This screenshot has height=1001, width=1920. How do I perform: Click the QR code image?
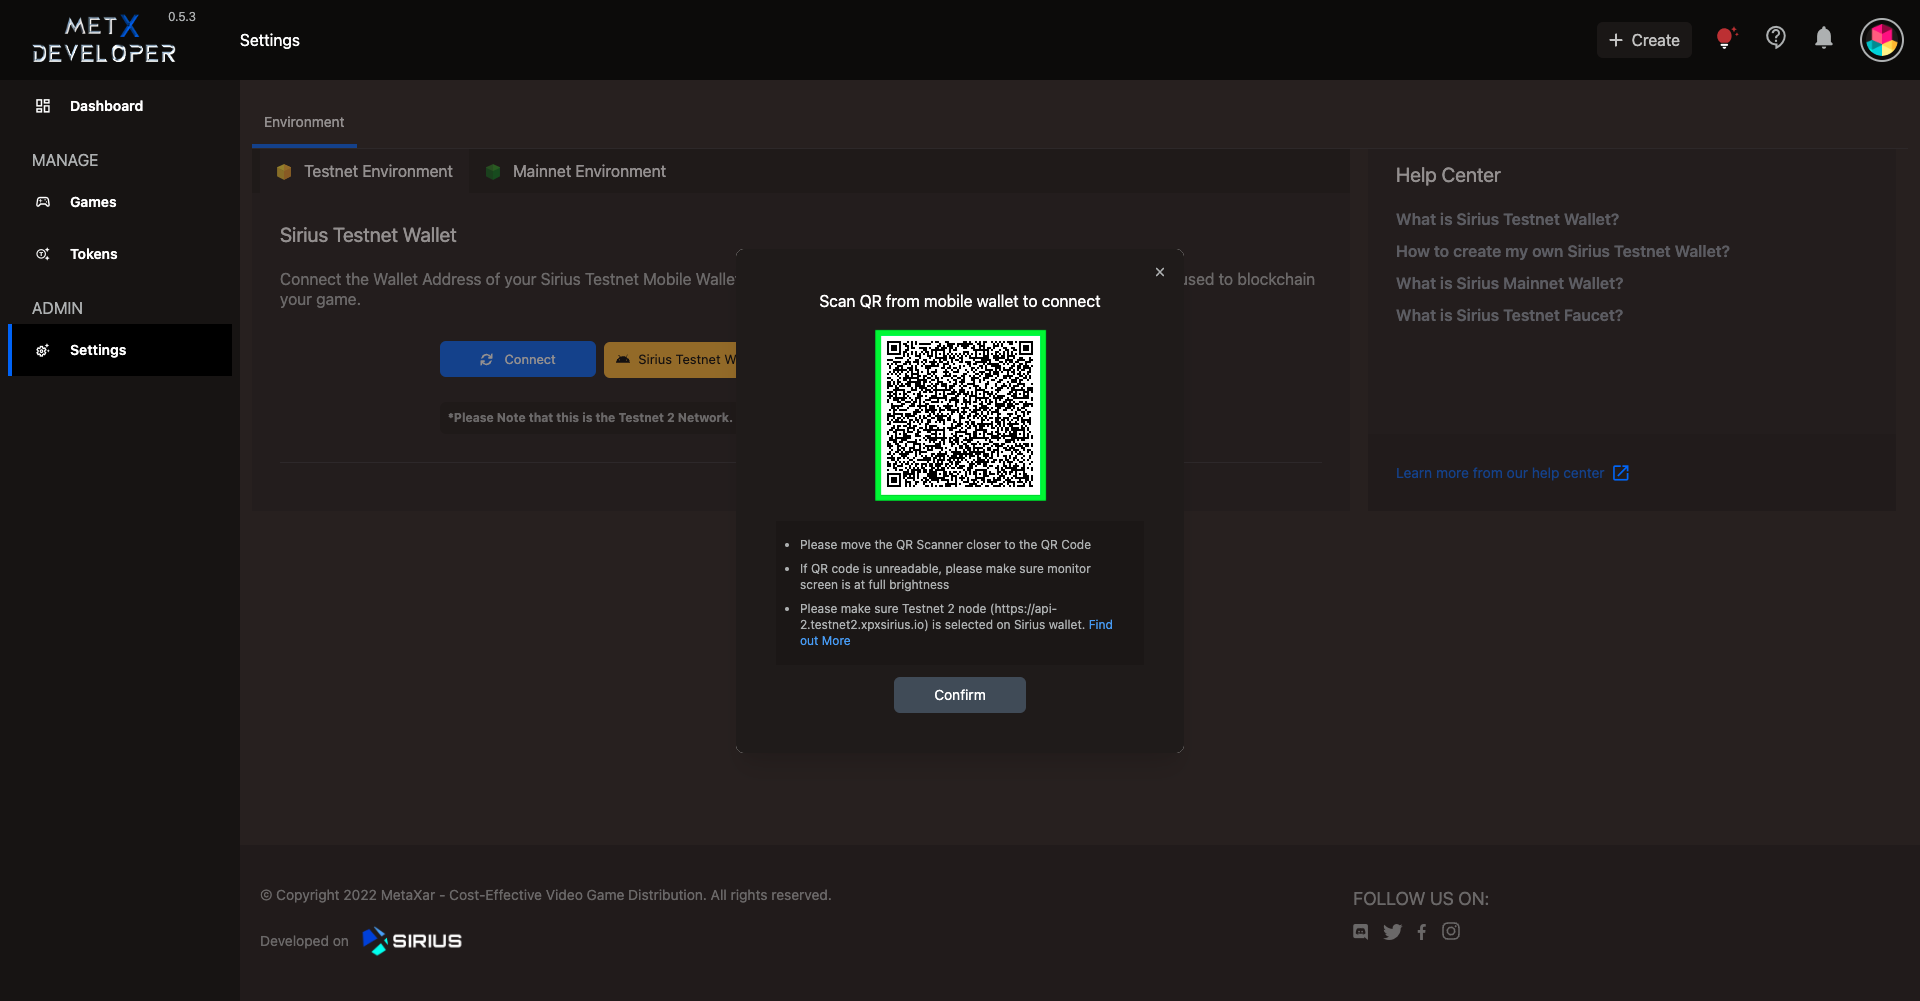(960, 415)
